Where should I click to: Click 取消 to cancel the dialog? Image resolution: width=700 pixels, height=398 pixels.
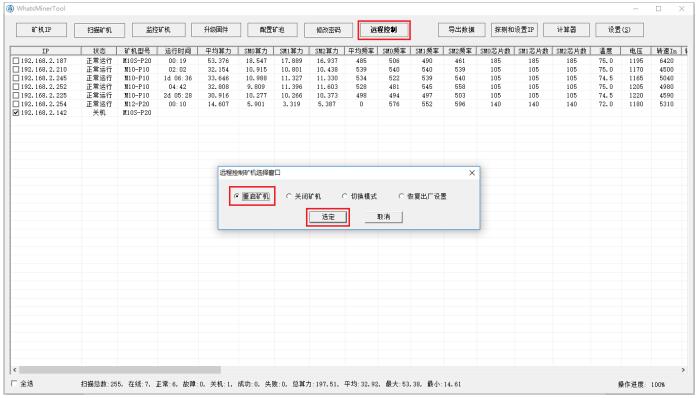click(383, 217)
